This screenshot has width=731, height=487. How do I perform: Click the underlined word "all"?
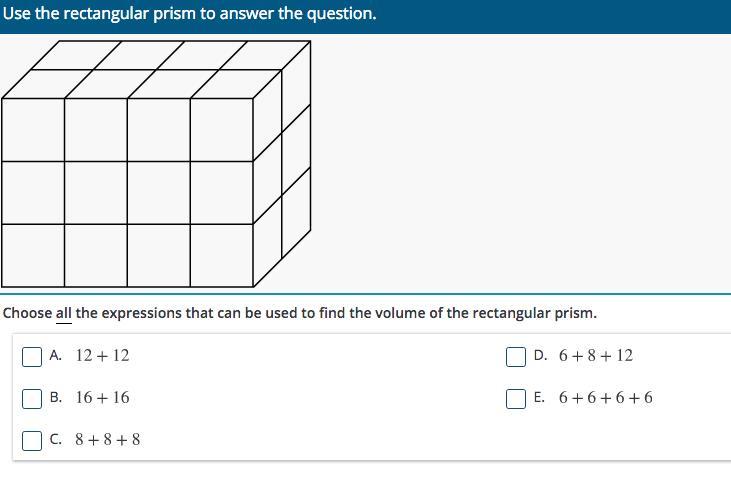[x=64, y=313]
